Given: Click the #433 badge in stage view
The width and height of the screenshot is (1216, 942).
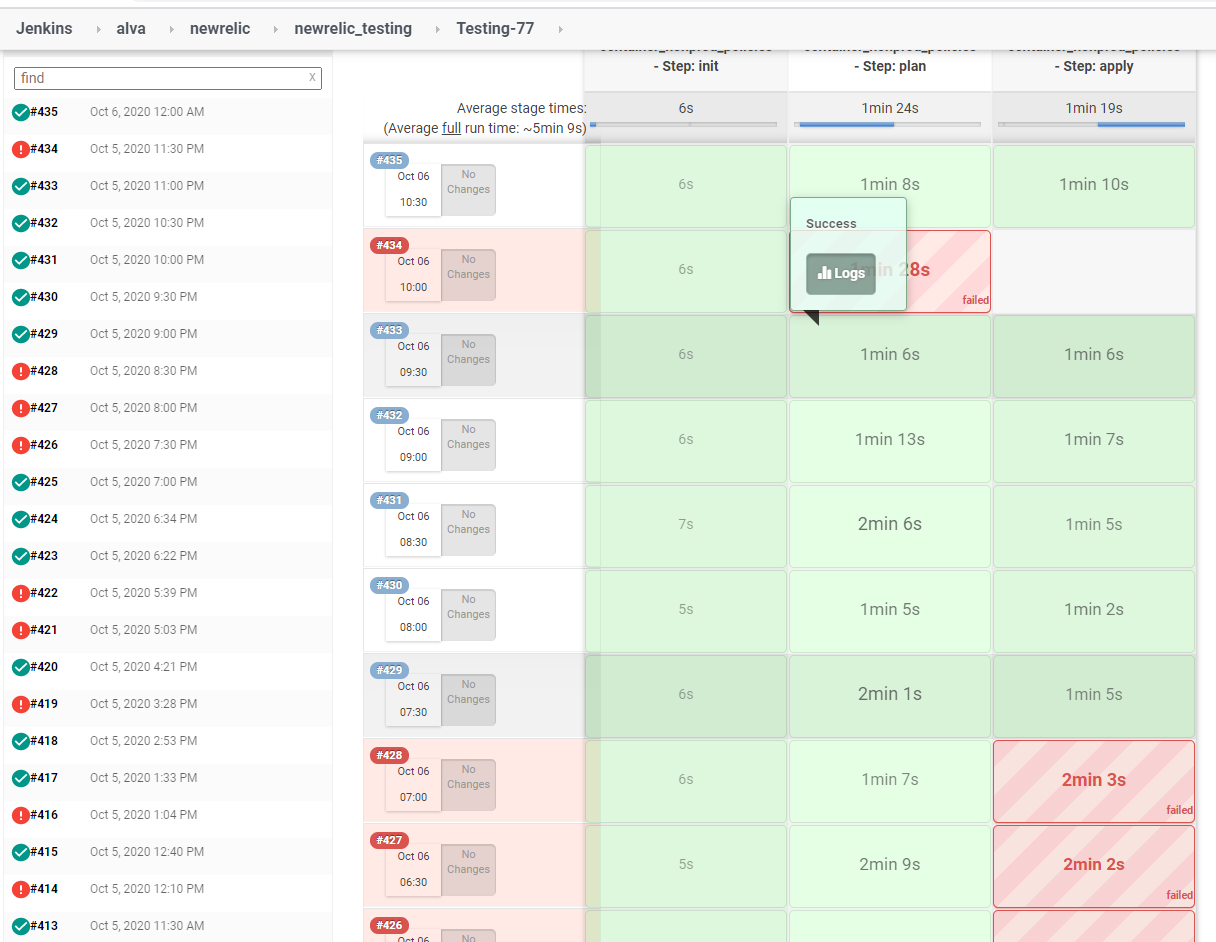Looking at the screenshot, I should click(390, 330).
